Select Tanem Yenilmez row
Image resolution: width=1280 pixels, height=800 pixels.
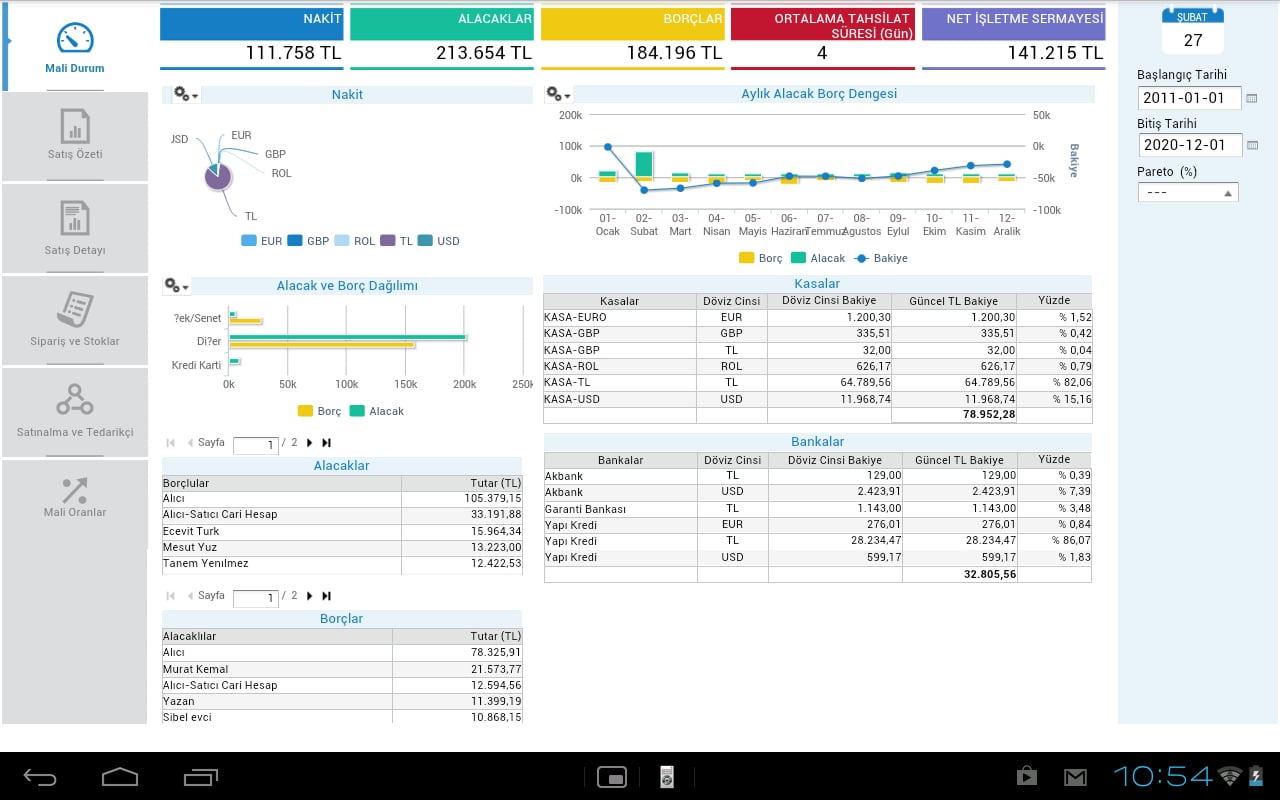[x=342, y=564]
